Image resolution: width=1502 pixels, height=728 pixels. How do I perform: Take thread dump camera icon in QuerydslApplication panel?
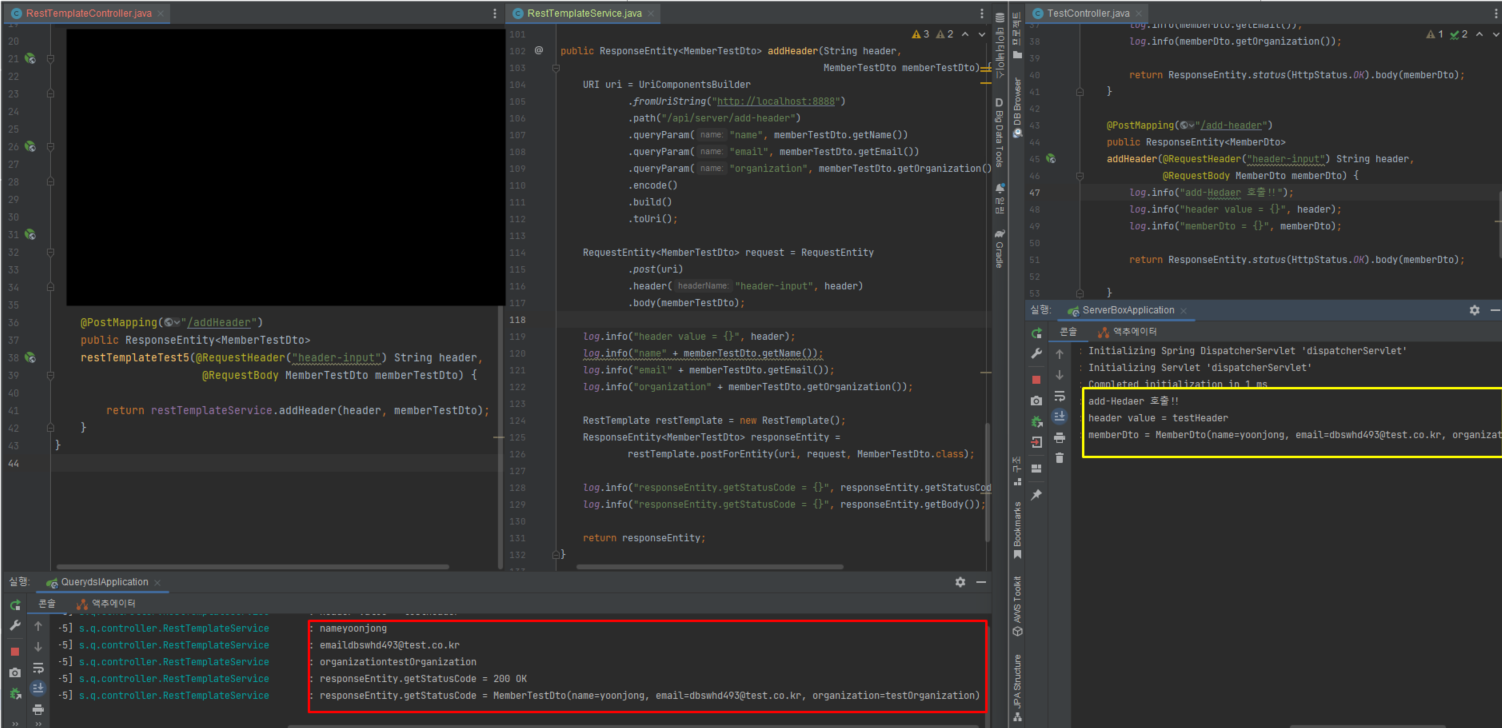[15, 673]
